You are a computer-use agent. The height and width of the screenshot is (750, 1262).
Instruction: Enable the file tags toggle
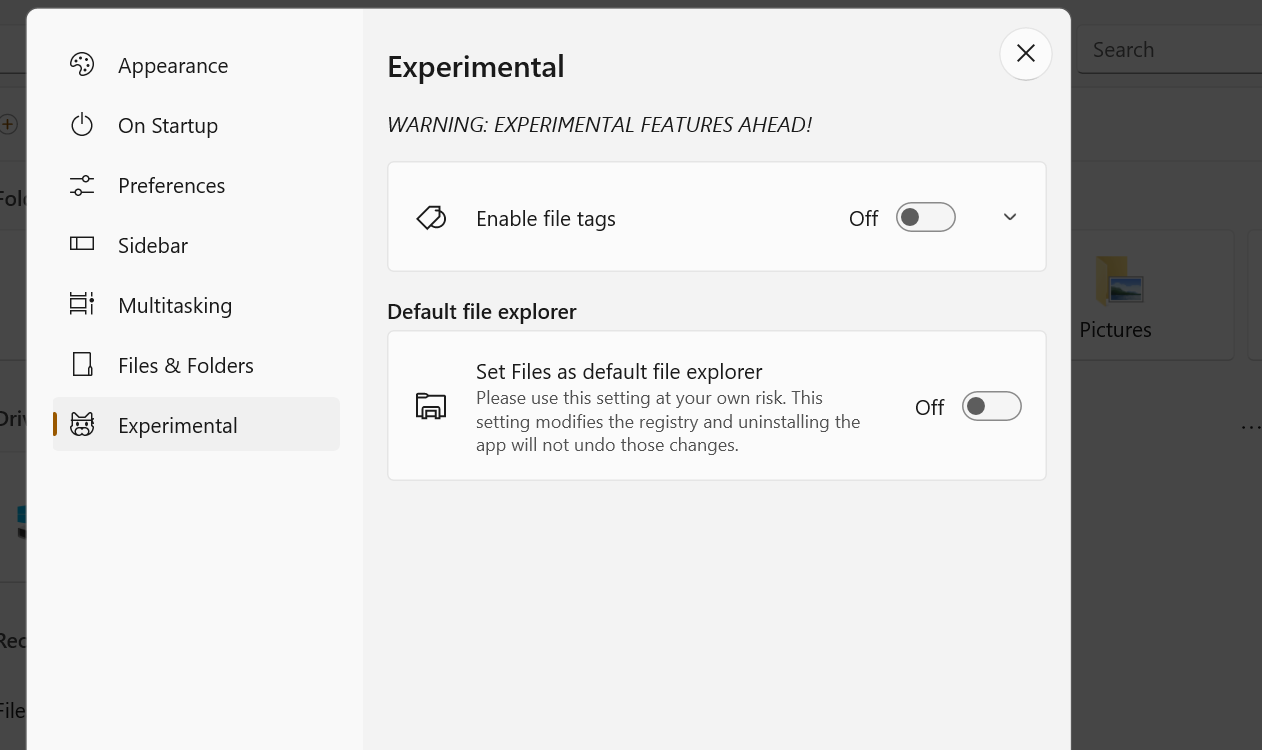tap(925, 217)
